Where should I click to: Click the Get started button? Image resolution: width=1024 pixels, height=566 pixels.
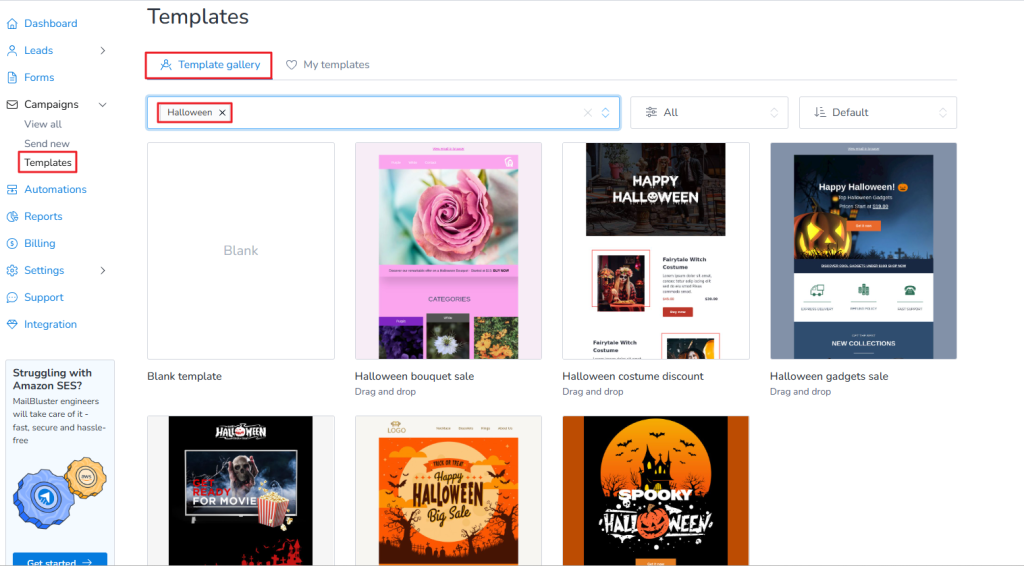[x=60, y=560]
